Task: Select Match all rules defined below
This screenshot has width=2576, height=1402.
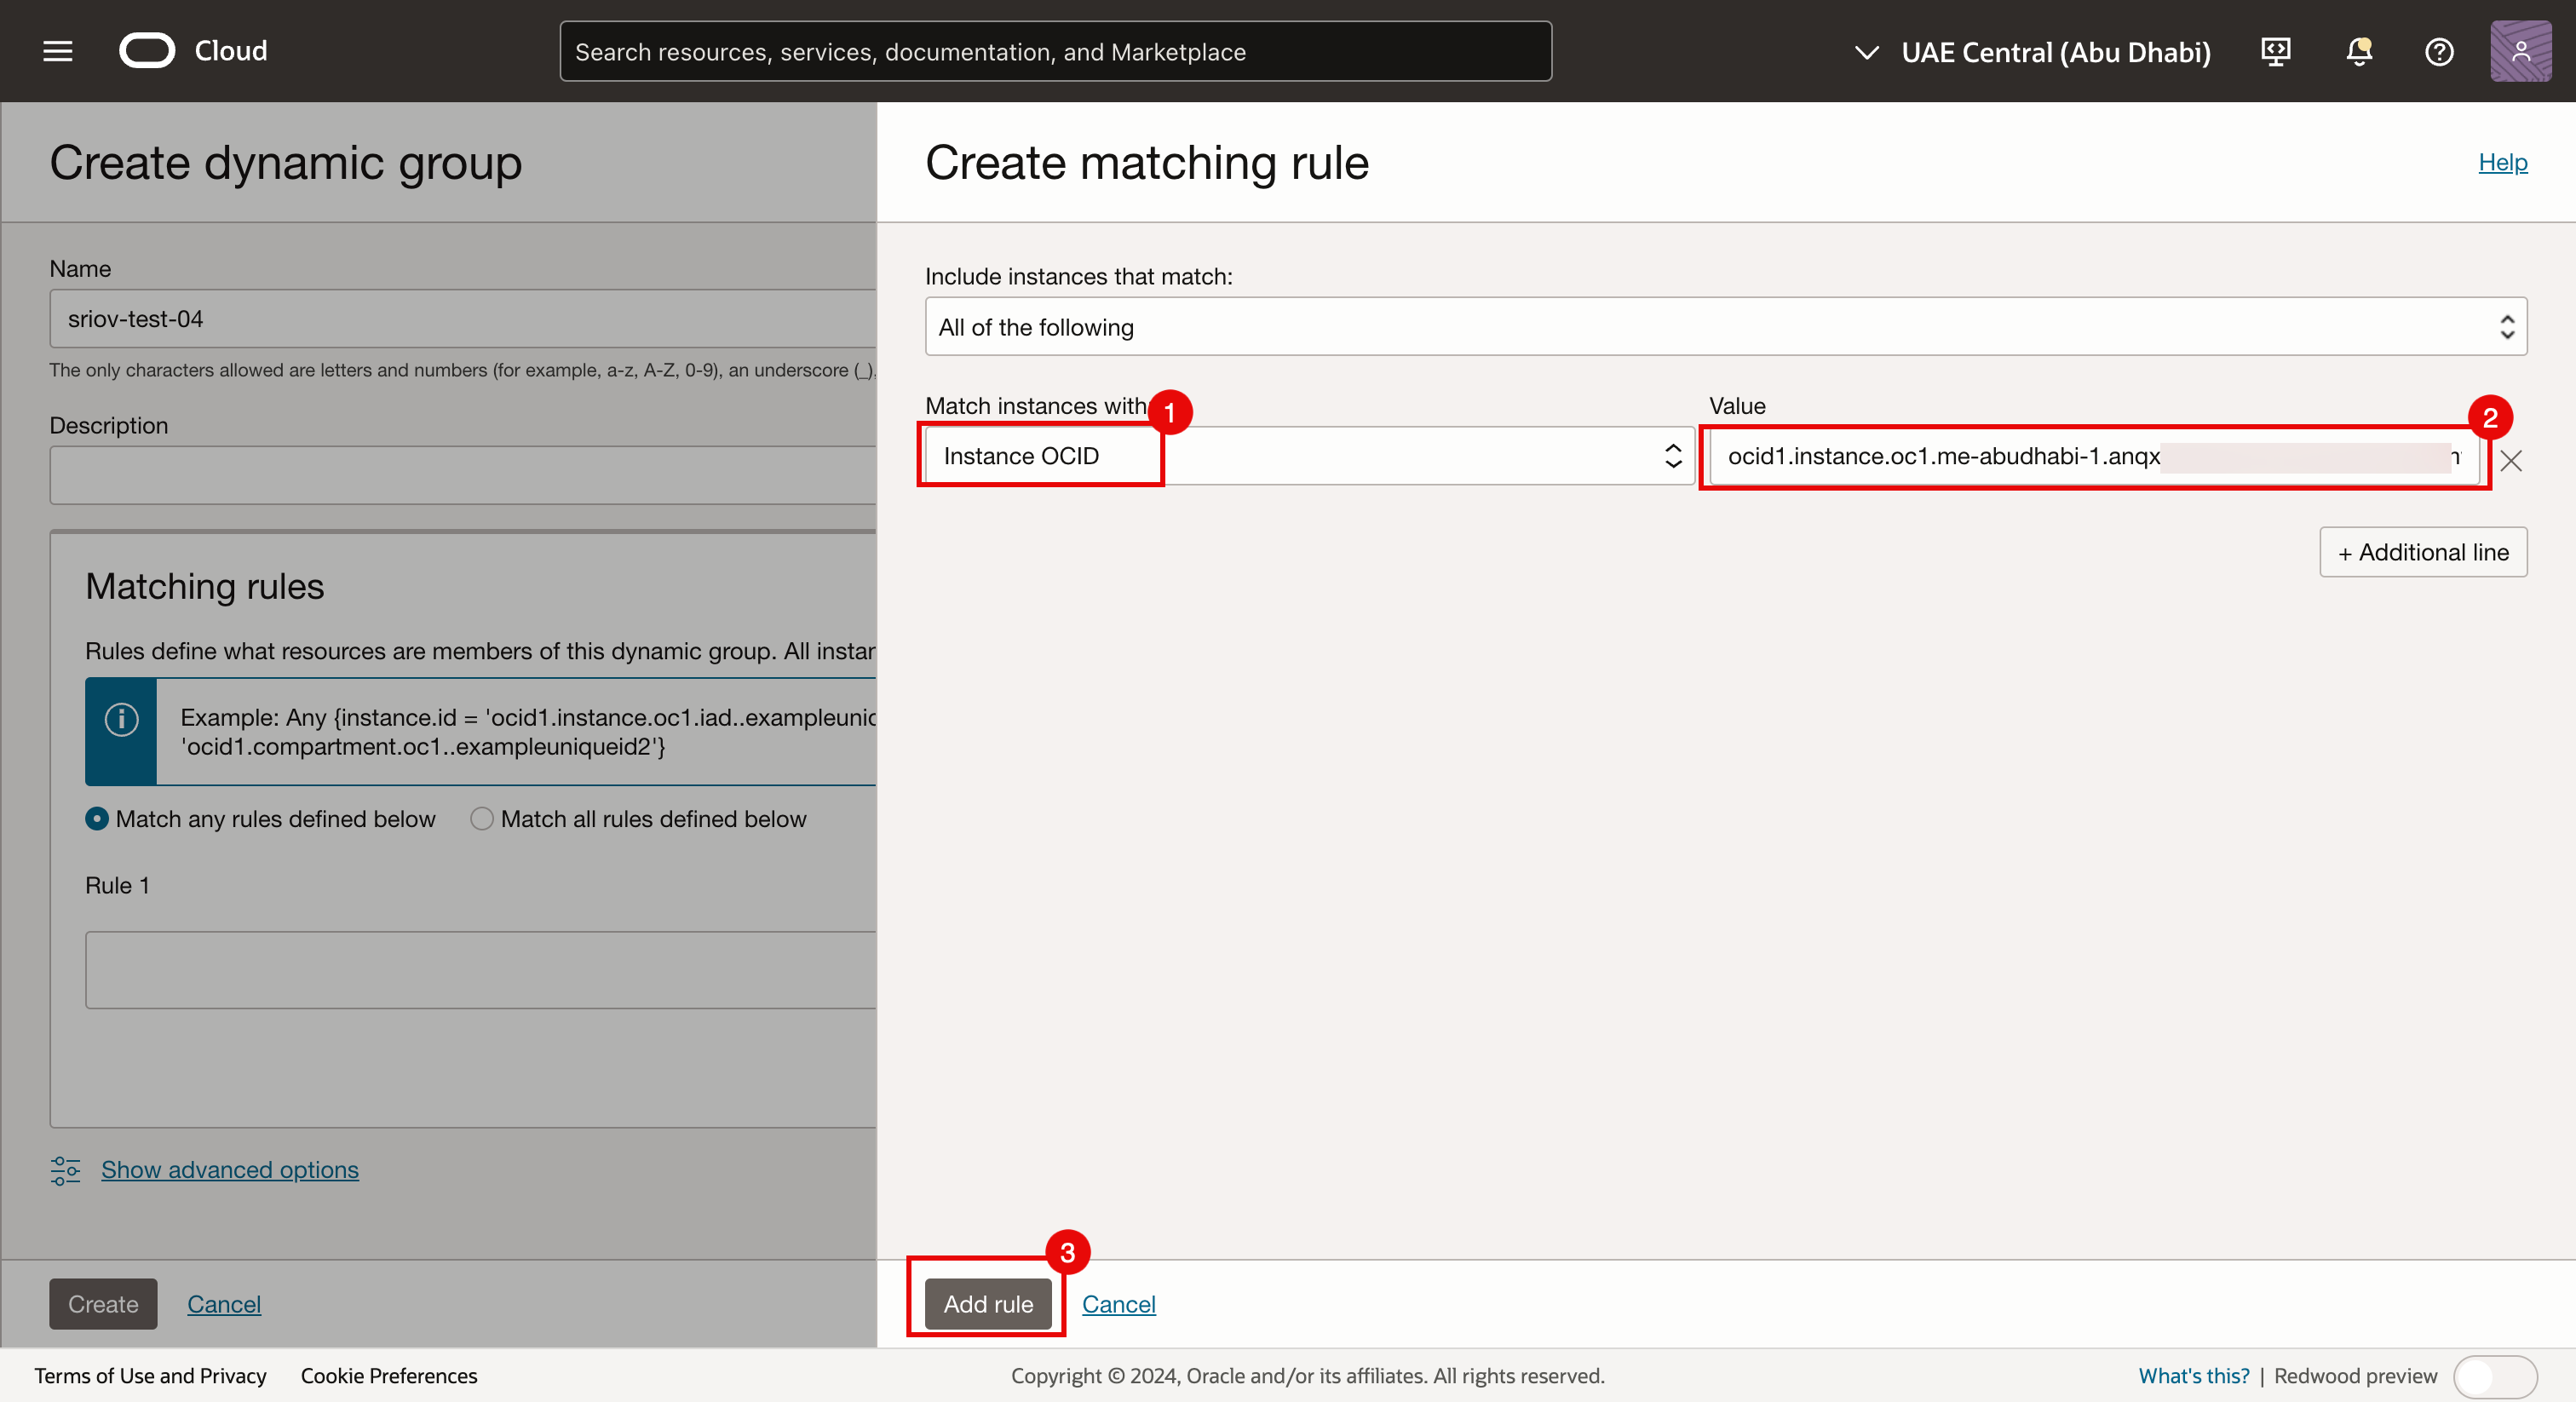Action: [x=482, y=819]
